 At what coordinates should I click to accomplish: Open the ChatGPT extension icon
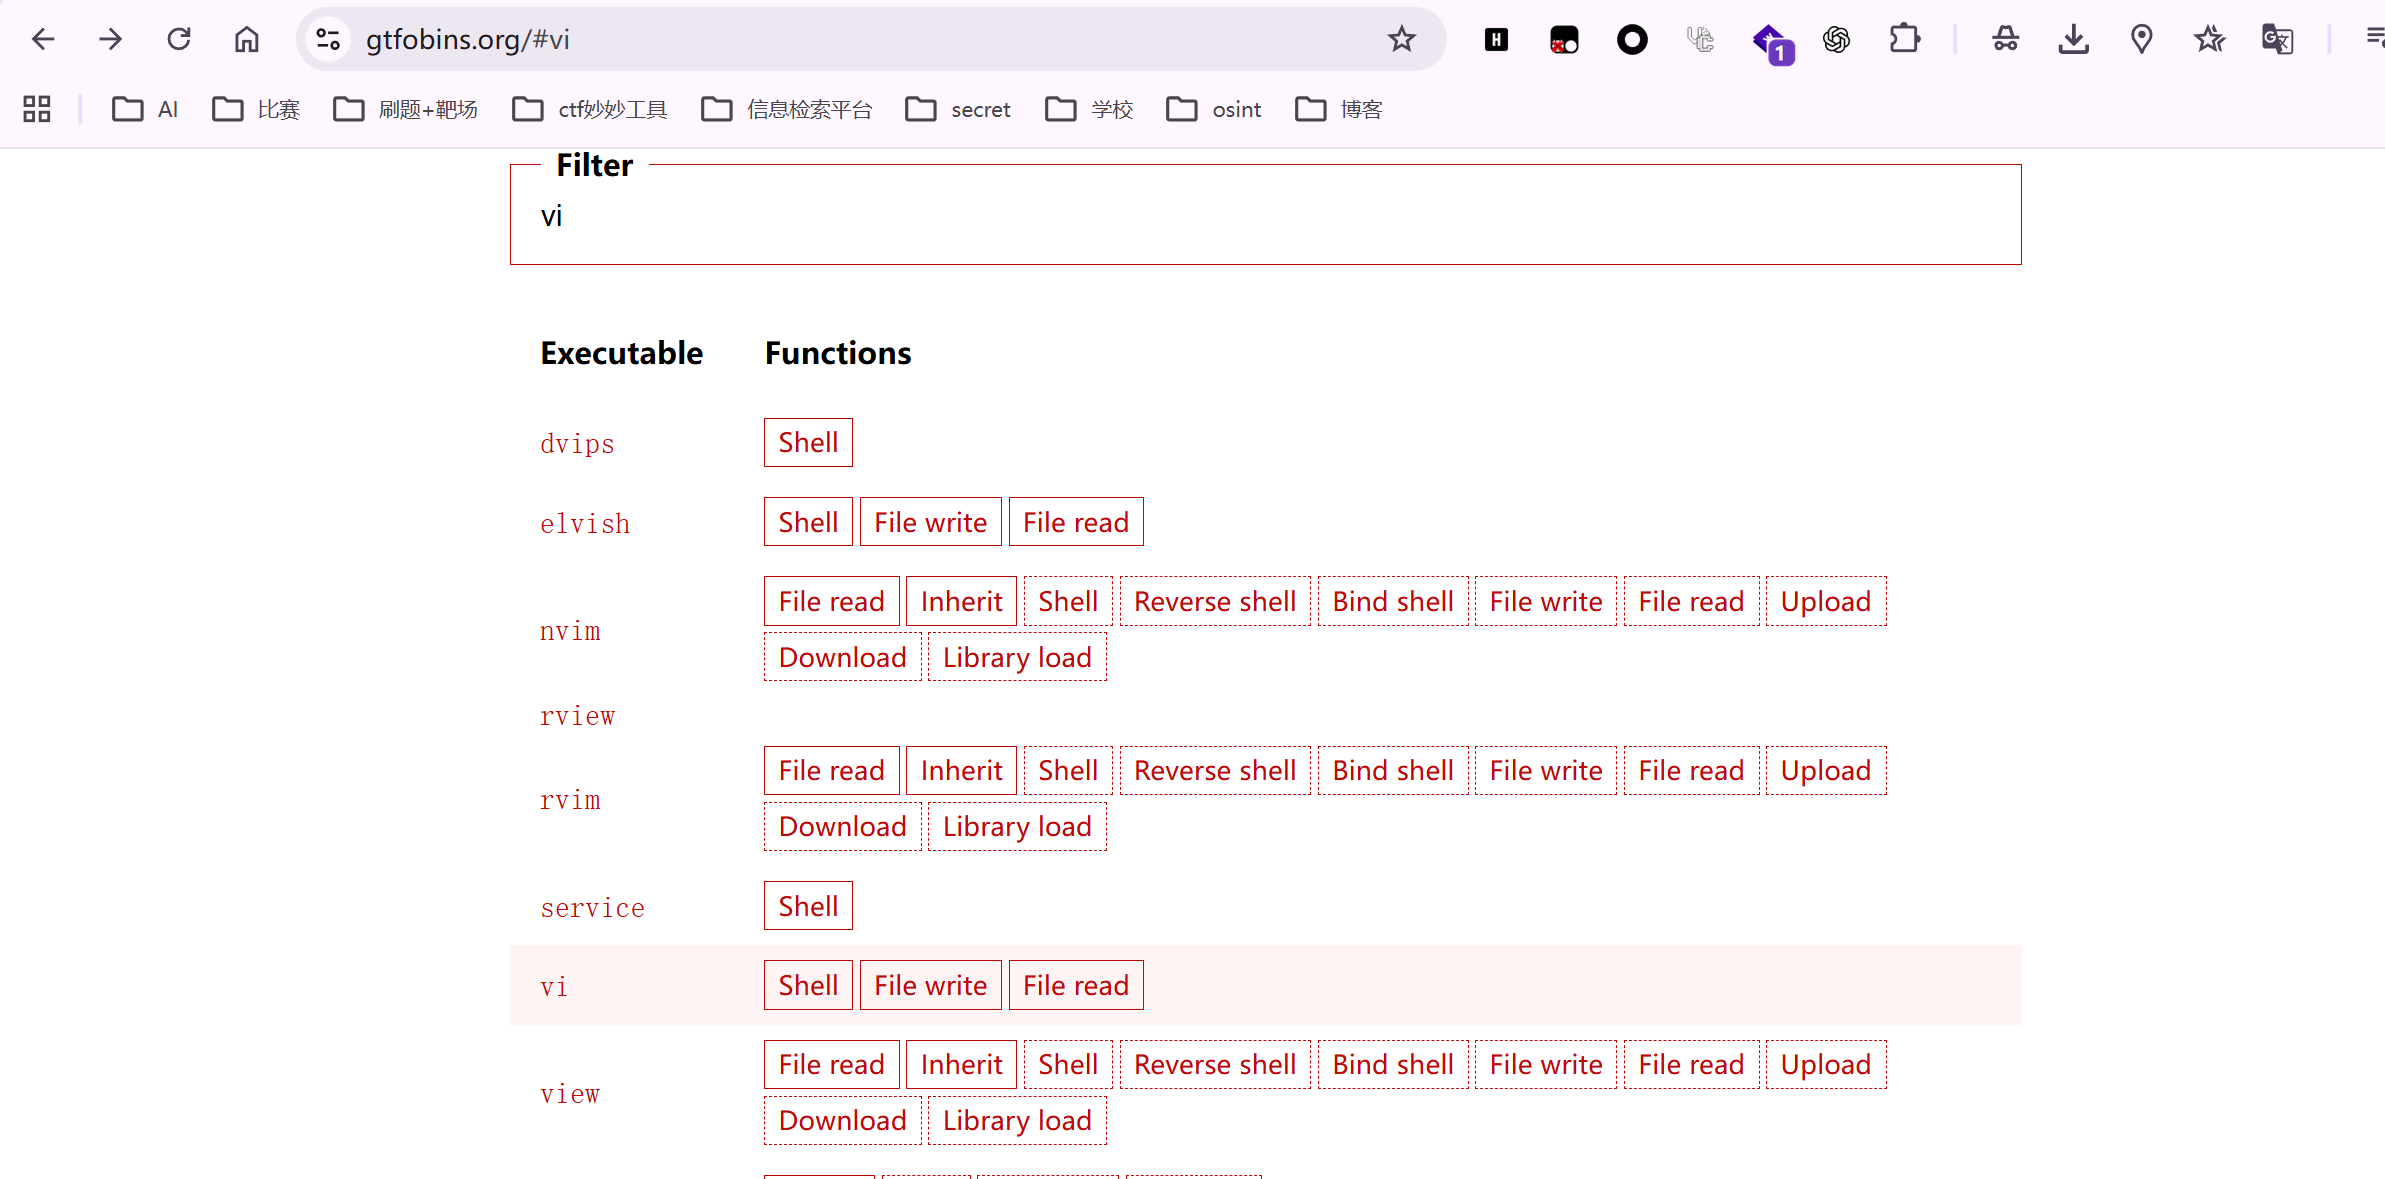pos(1836,39)
